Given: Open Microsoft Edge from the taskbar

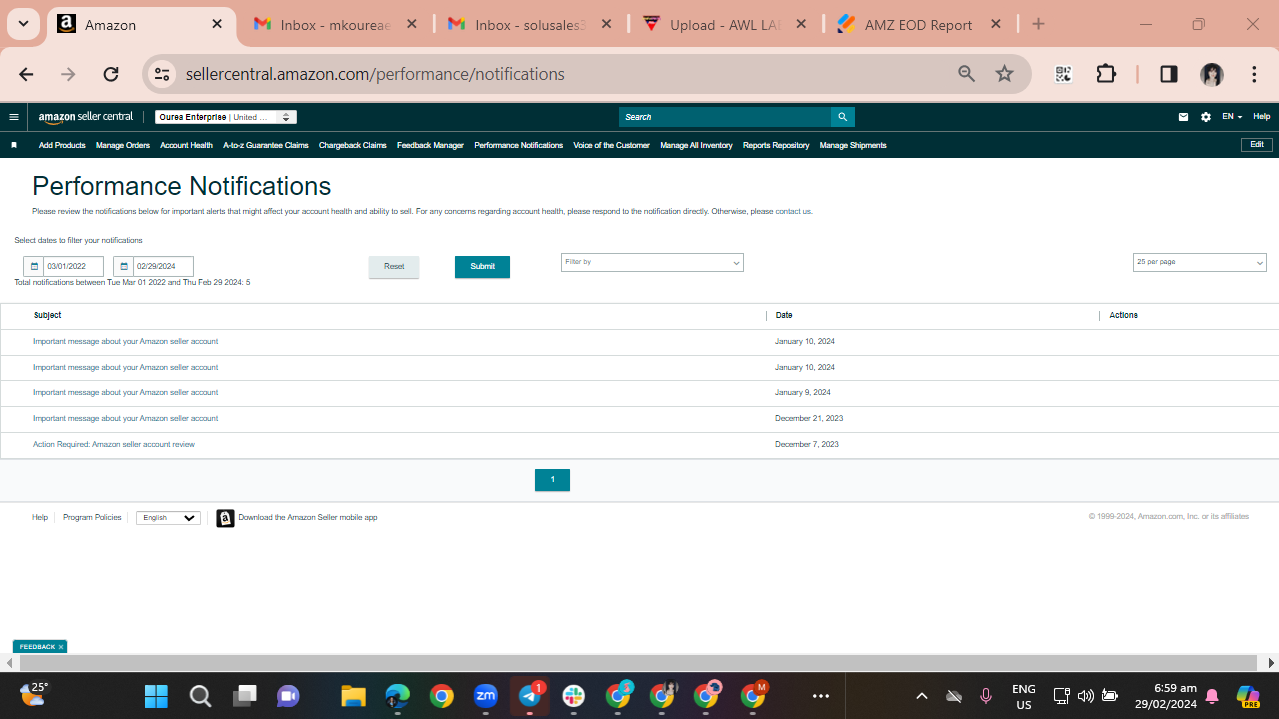Looking at the screenshot, I should (x=398, y=696).
